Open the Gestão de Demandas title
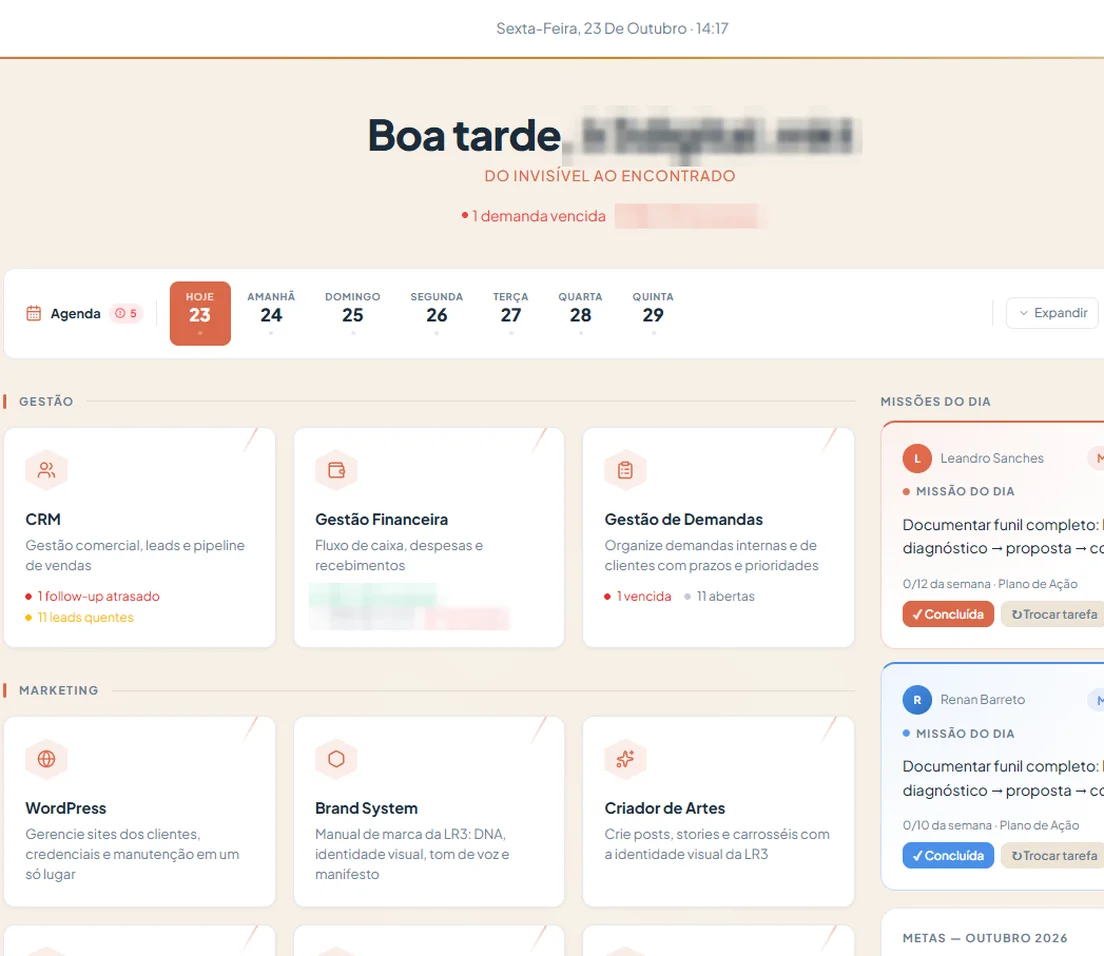 pos(684,520)
